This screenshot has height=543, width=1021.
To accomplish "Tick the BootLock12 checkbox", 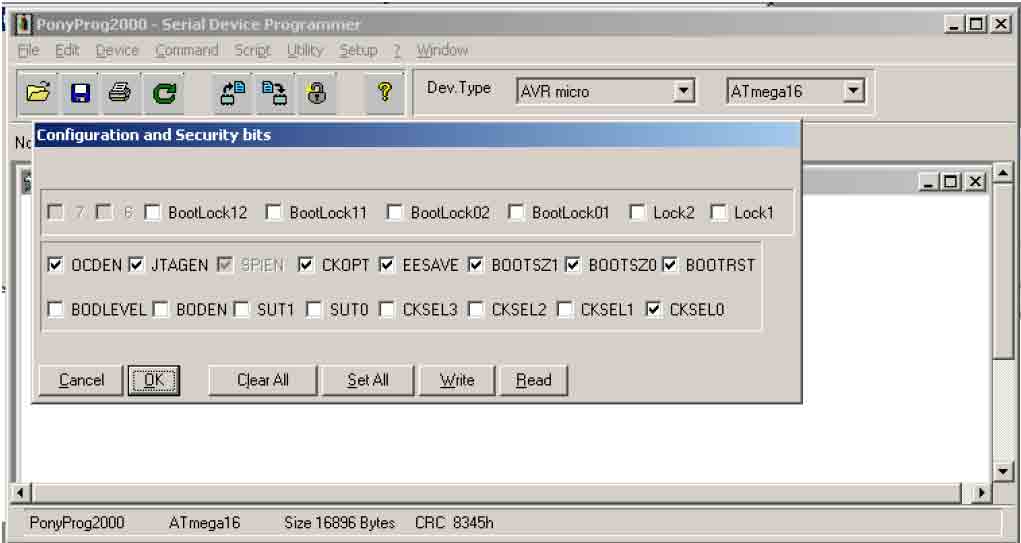I will 152,213.
